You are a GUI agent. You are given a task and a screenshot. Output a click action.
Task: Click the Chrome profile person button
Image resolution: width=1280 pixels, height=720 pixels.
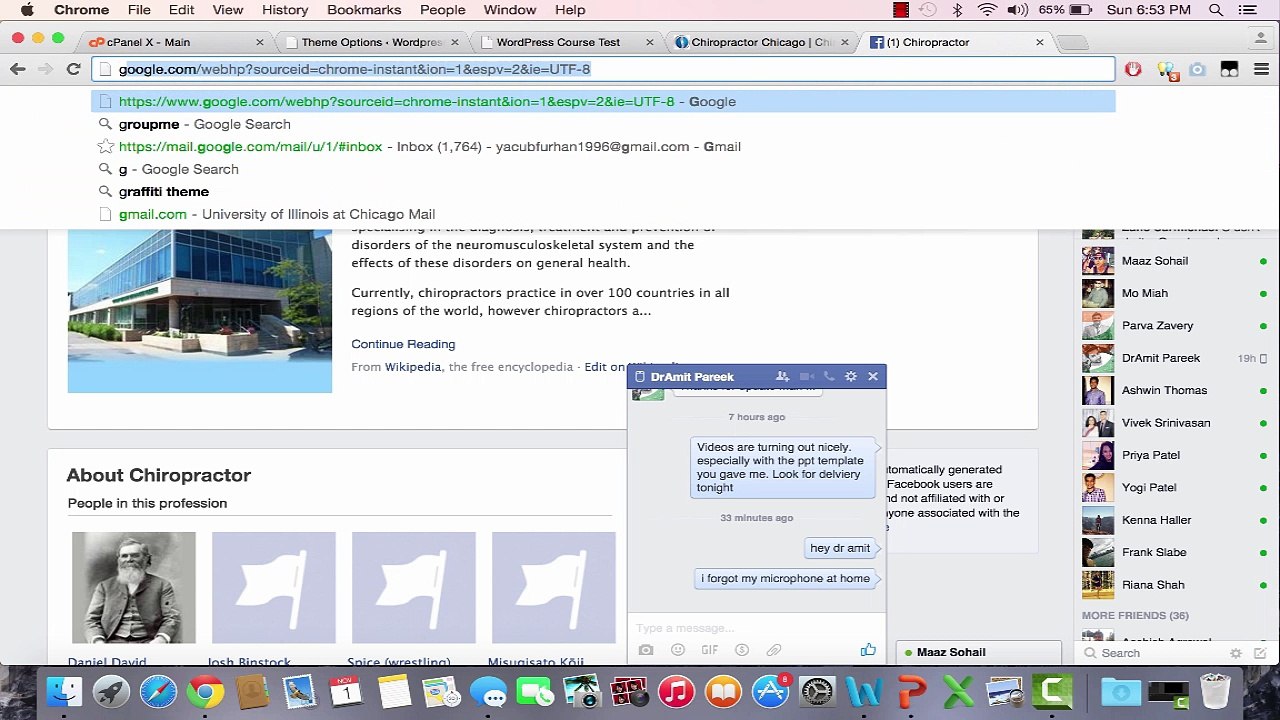coord(1261,38)
